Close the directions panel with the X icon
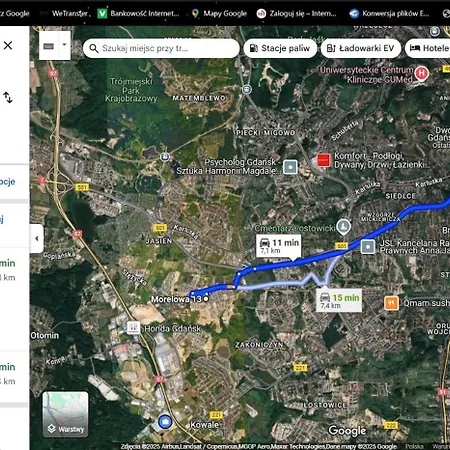The width and height of the screenshot is (450, 450). coord(8,45)
